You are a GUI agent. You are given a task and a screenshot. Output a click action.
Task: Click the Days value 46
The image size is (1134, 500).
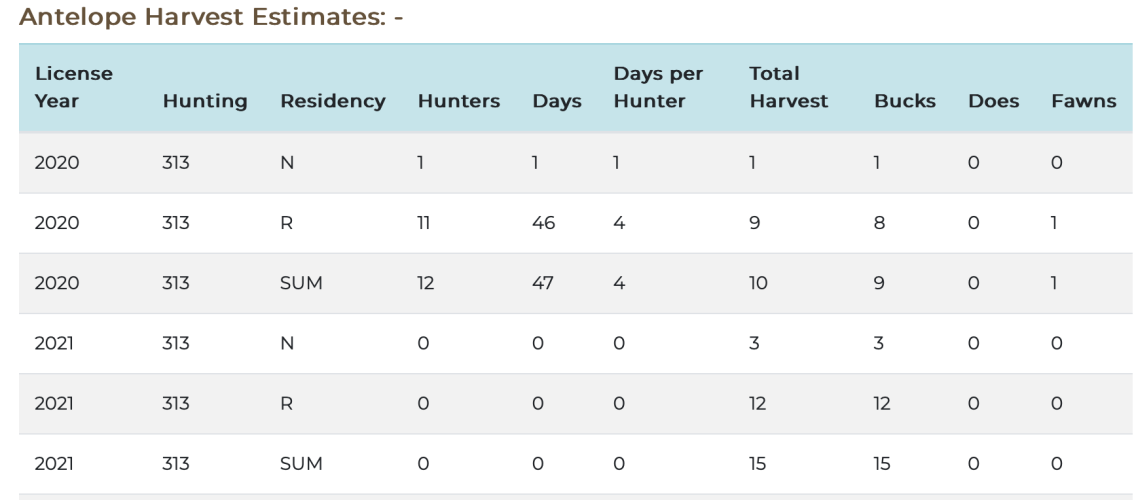[545, 226]
